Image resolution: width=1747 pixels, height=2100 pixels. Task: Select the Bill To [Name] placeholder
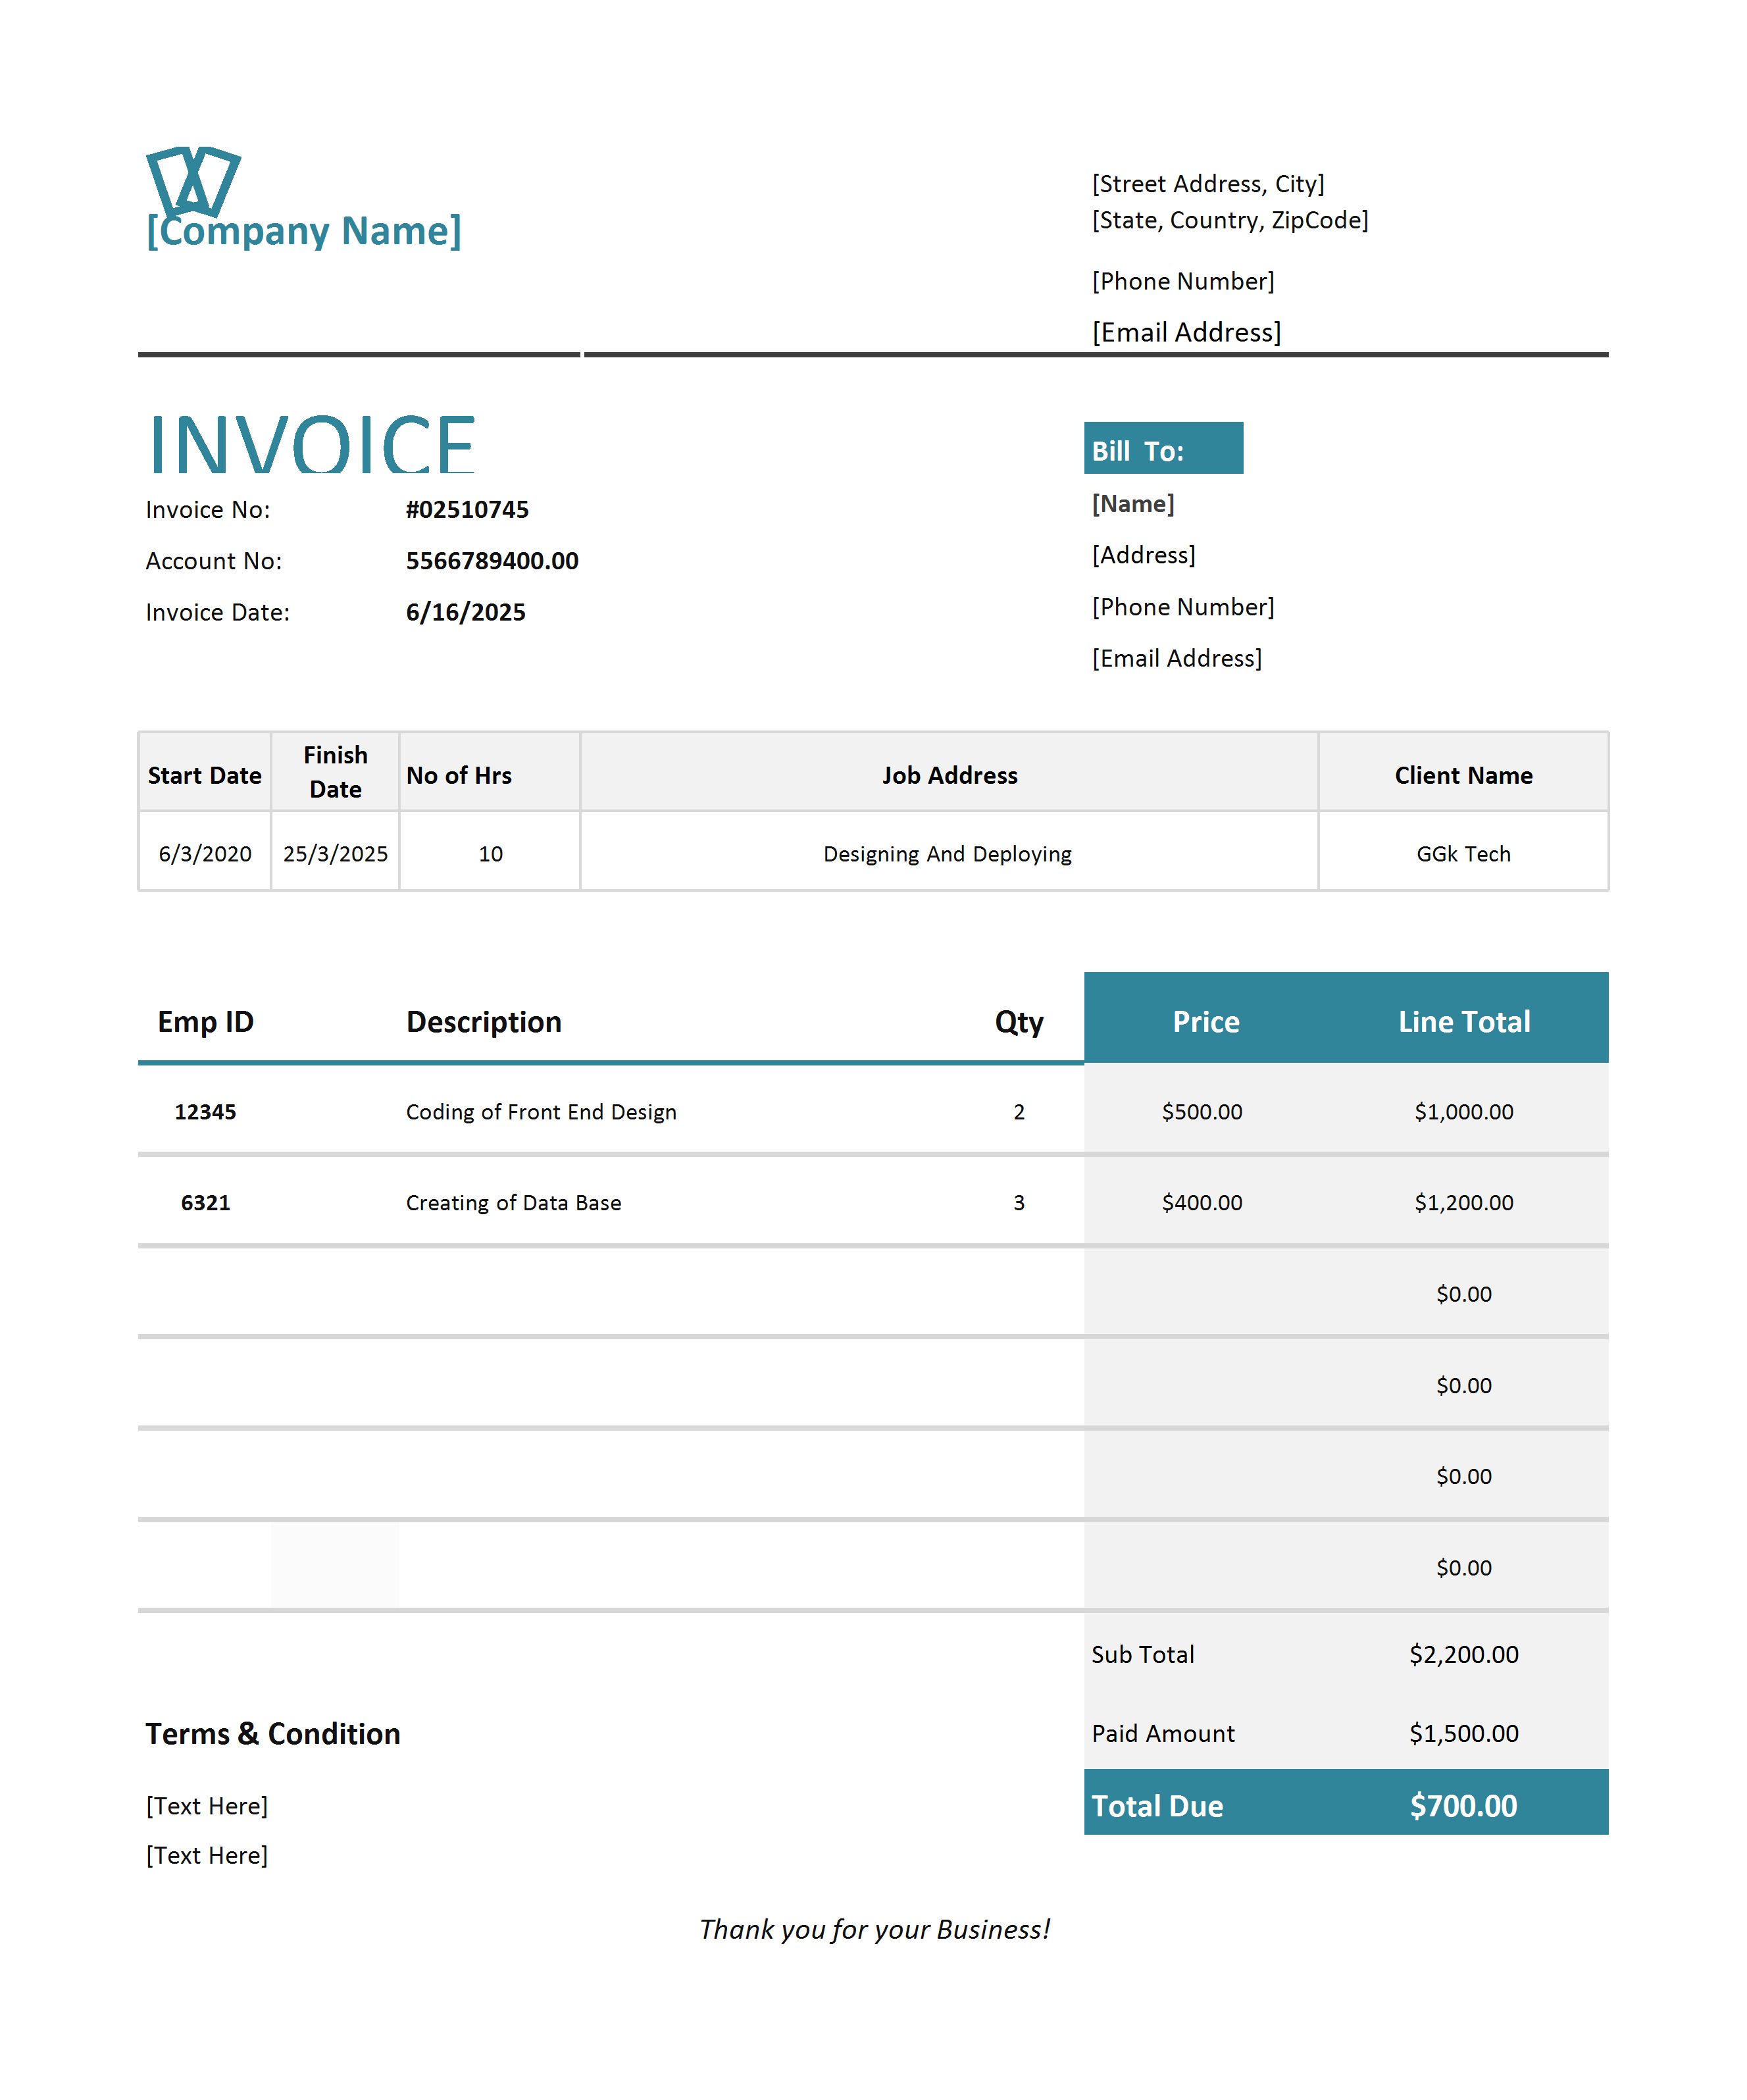point(1133,504)
